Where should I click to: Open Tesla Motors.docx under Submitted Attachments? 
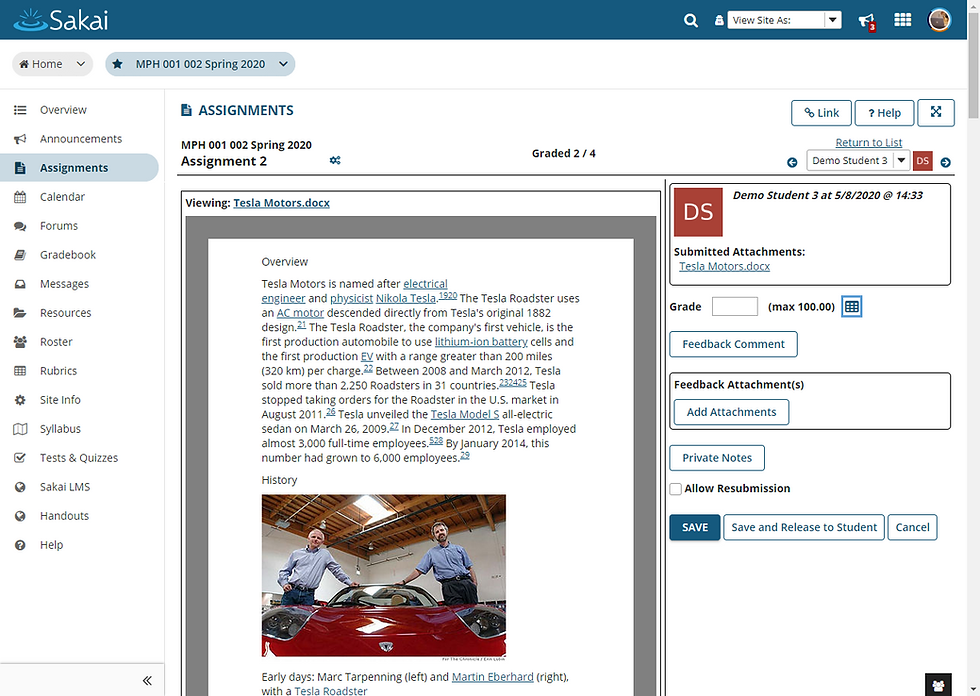tap(724, 266)
